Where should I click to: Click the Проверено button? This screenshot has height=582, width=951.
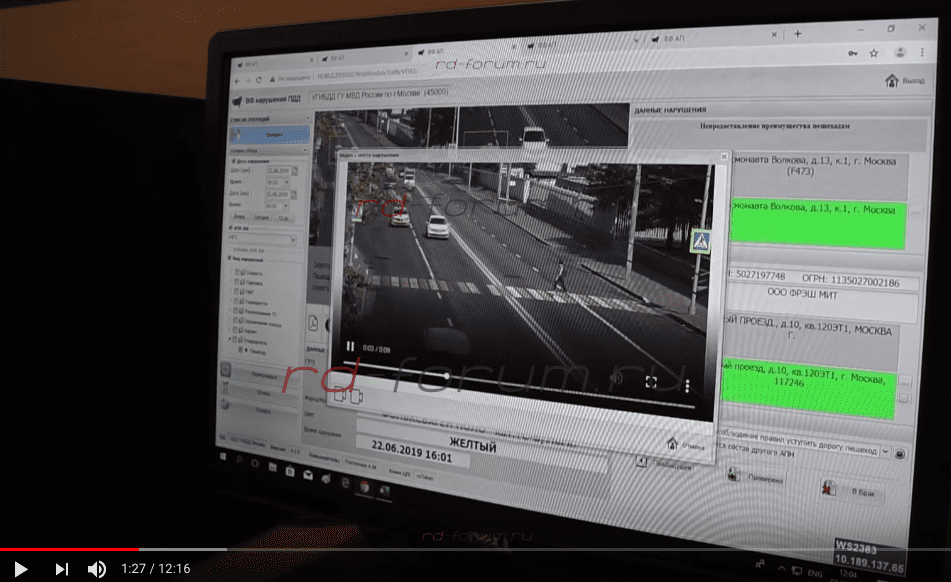756,477
